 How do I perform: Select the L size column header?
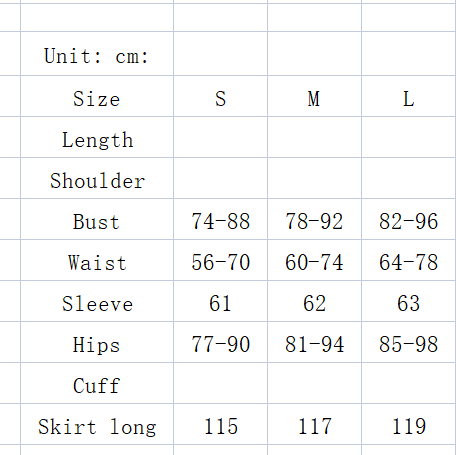click(x=409, y=96)
